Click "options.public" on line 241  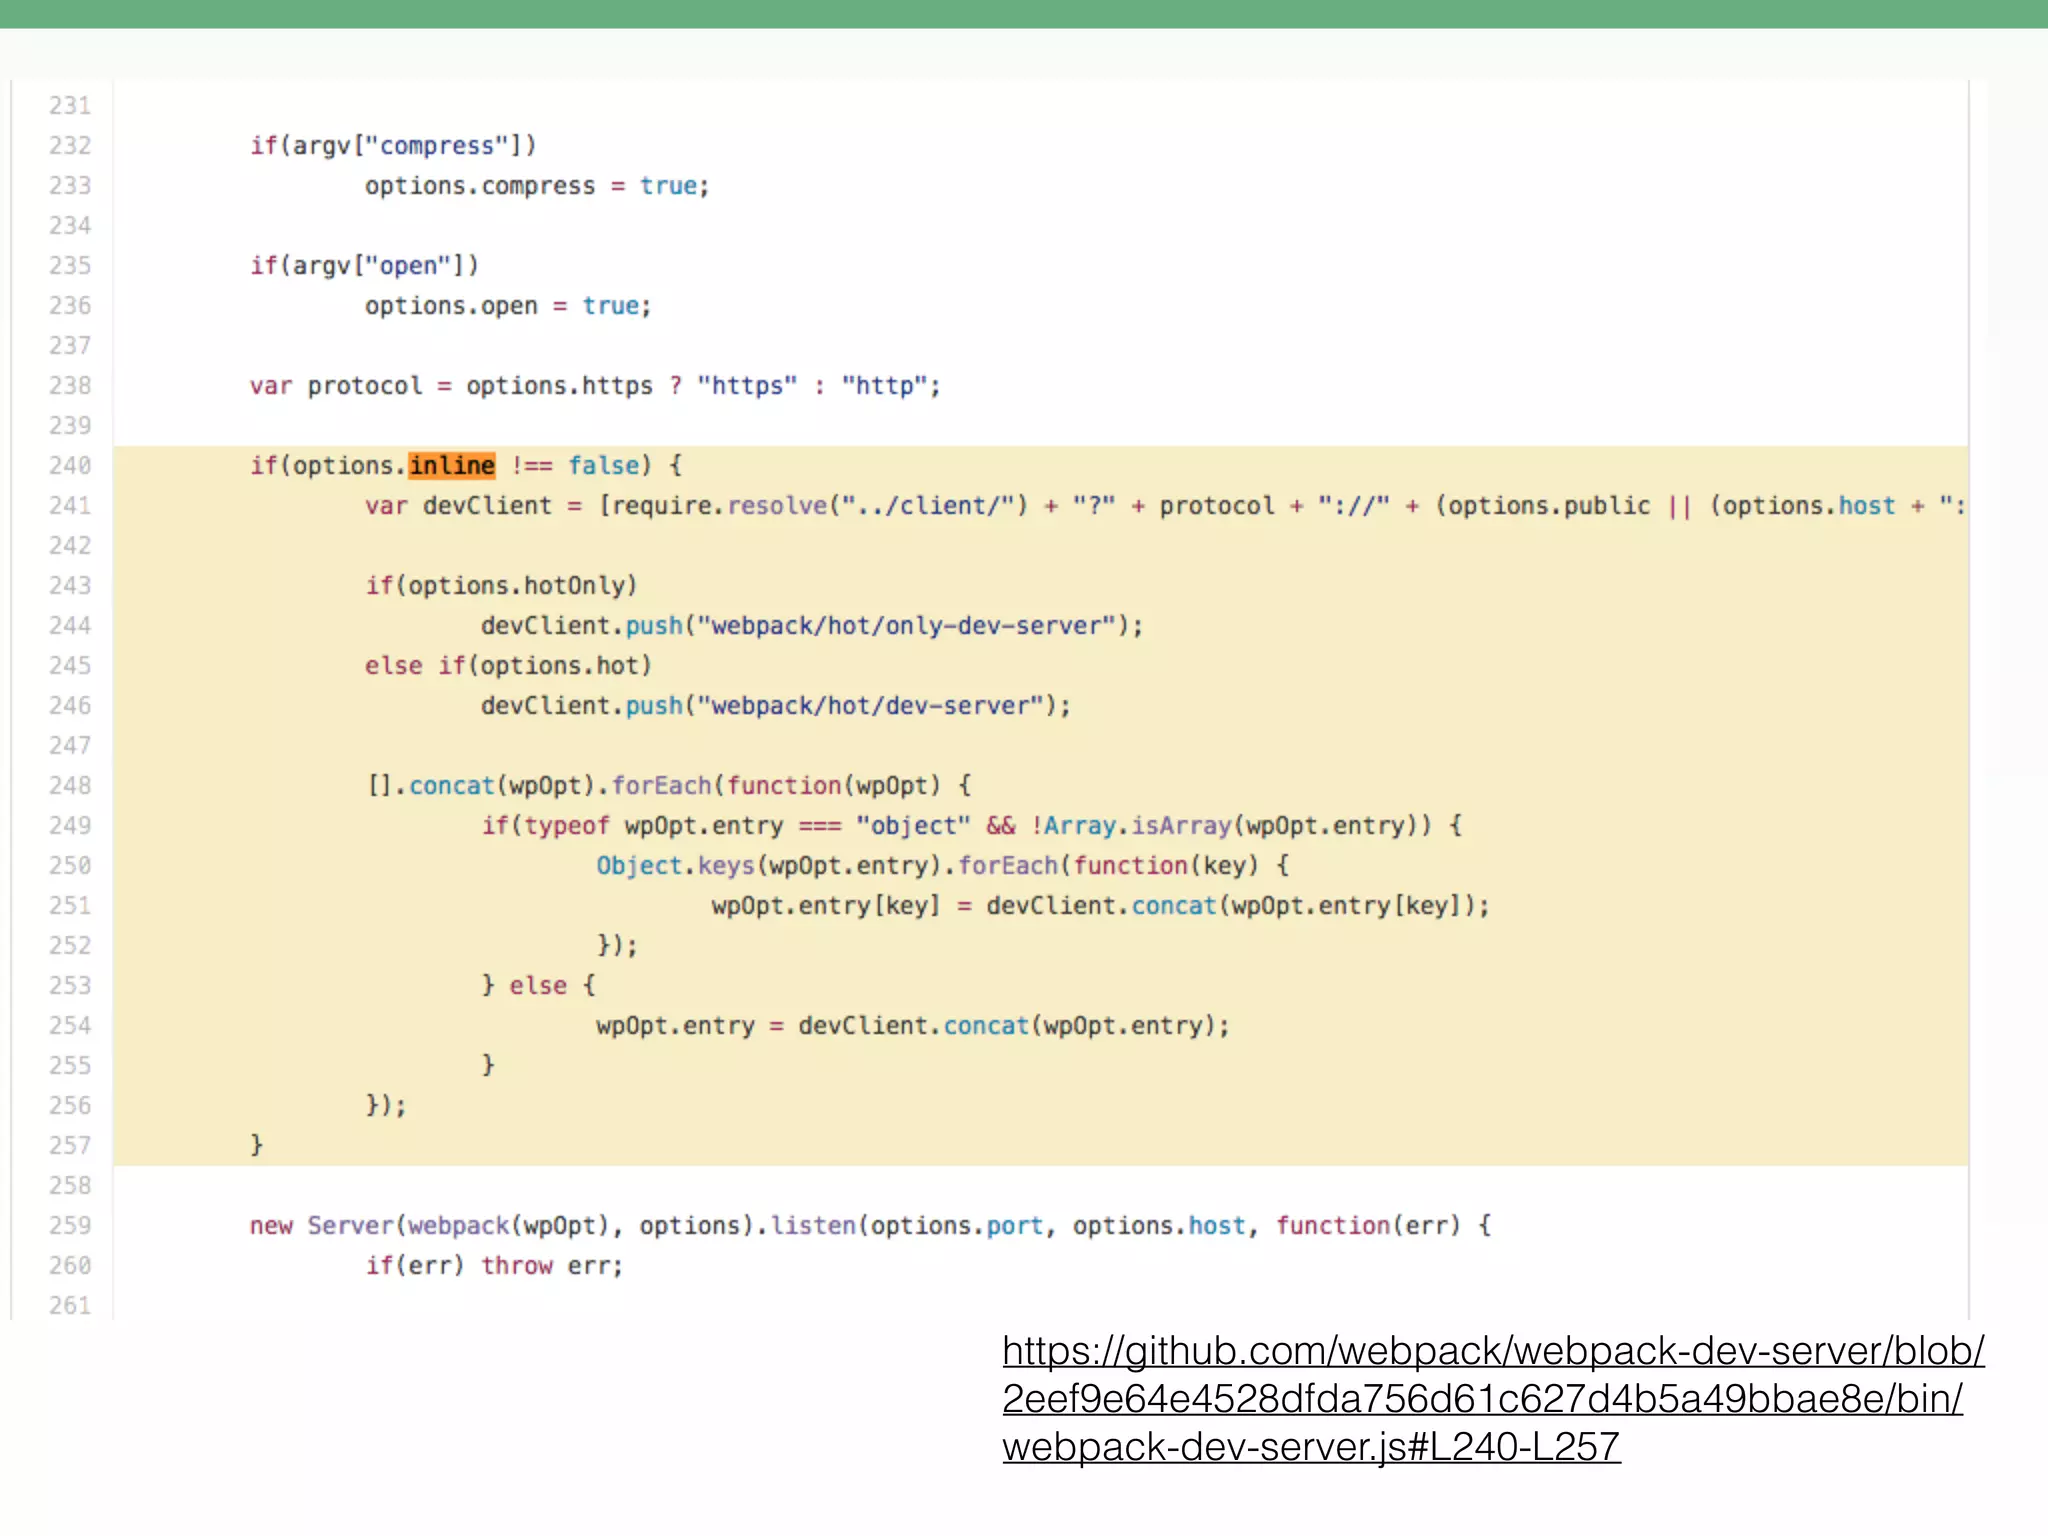tap(1549, 506)
